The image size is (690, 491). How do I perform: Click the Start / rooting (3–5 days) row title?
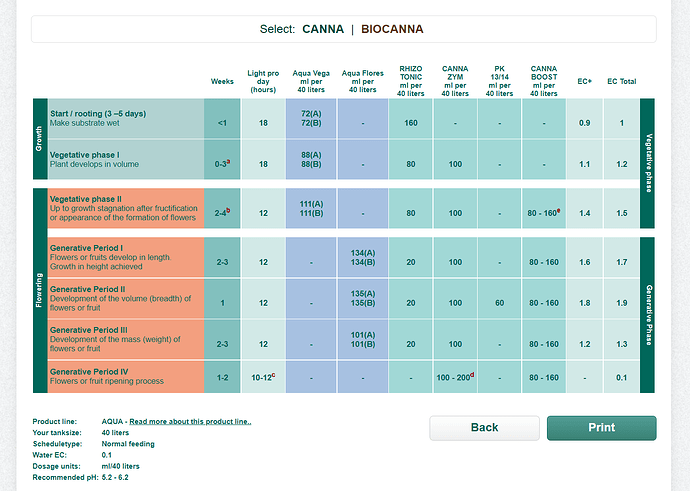(98, 114)
